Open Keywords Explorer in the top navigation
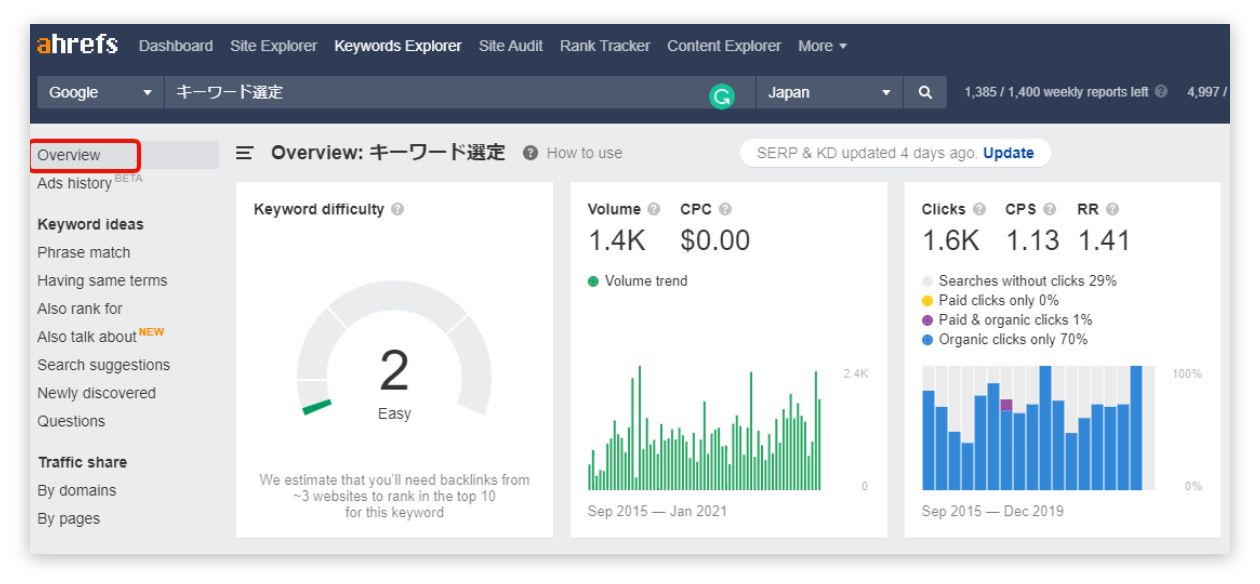Viewport: 1260px width, 584px height. (x=398, y=46)
